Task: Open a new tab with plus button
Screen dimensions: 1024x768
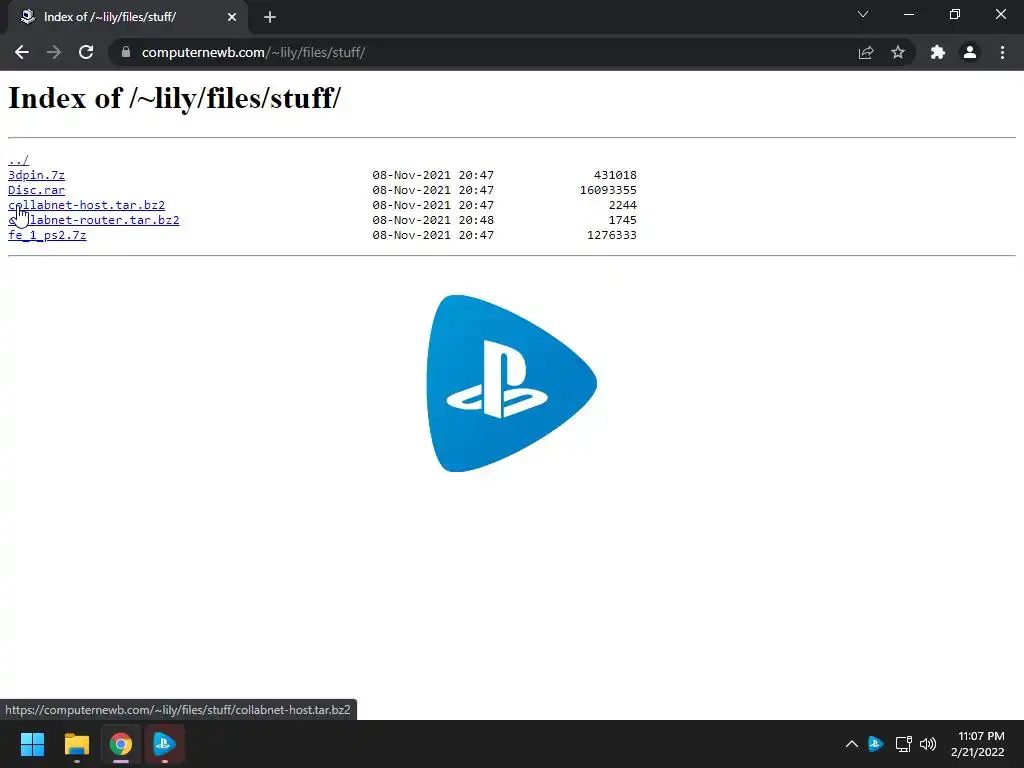Action: pyautogui.click(x=270, y=17)
